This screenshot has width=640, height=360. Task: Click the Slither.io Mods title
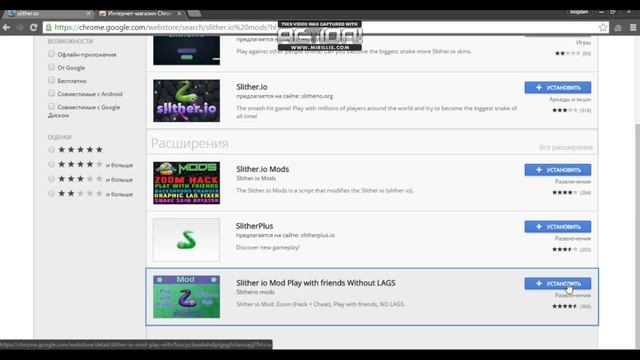262,169
